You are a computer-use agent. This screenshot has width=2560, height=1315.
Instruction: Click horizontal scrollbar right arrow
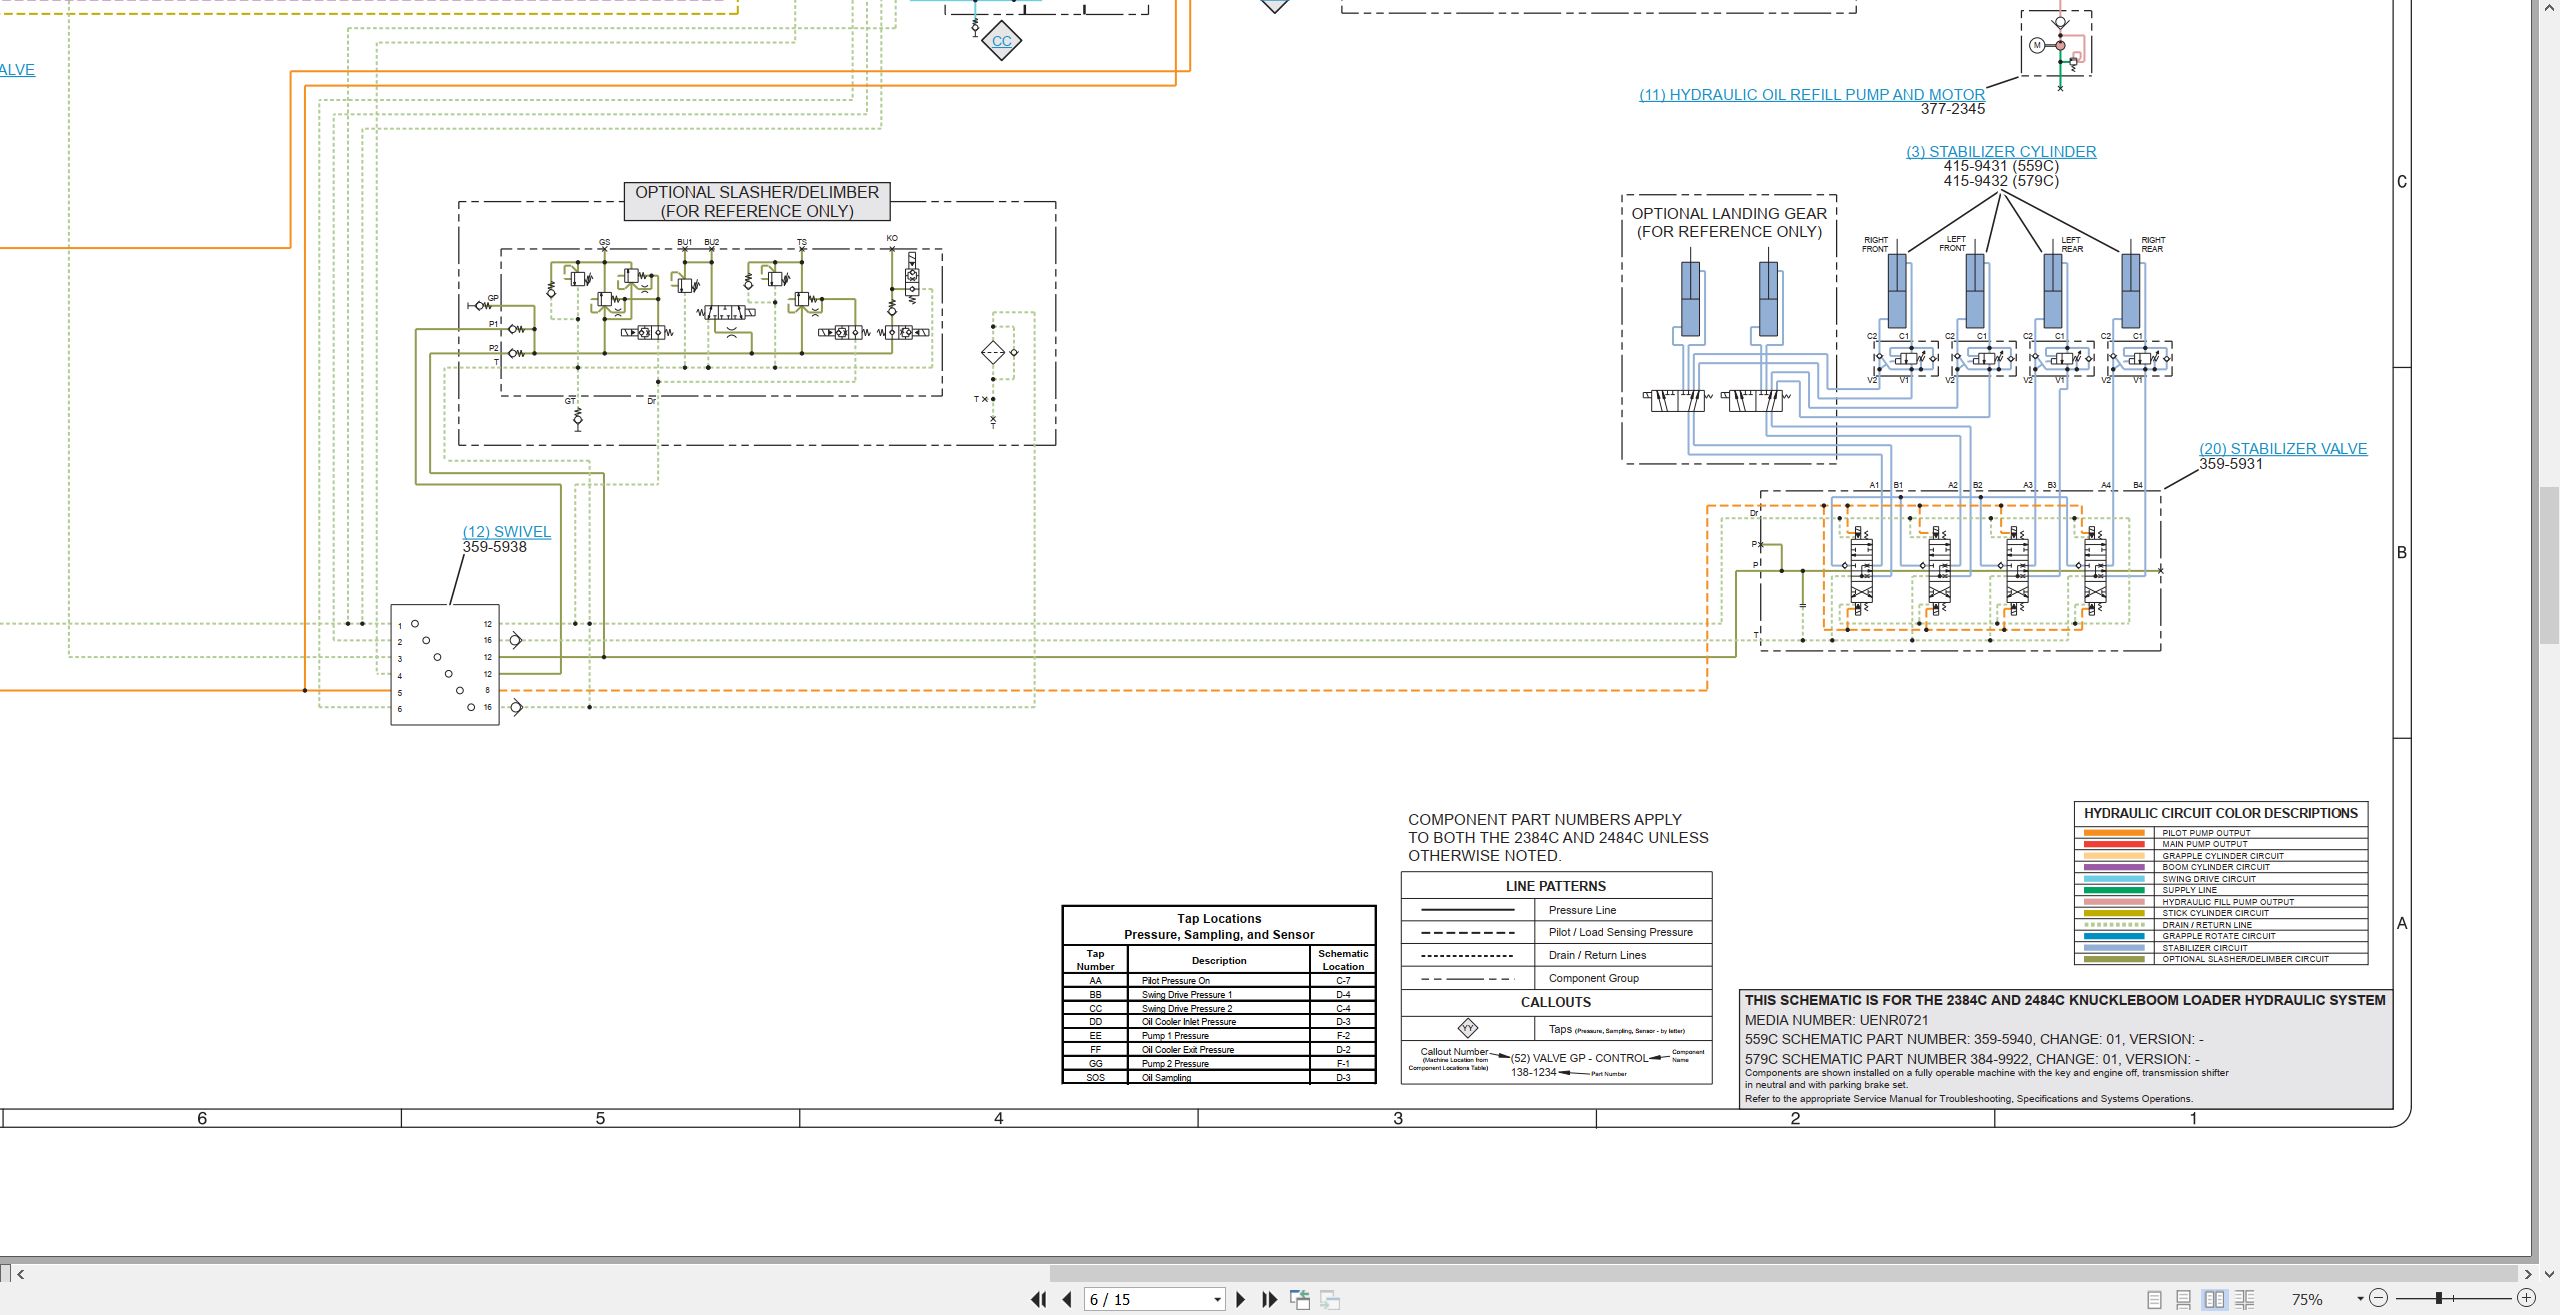[2527, 1274]
